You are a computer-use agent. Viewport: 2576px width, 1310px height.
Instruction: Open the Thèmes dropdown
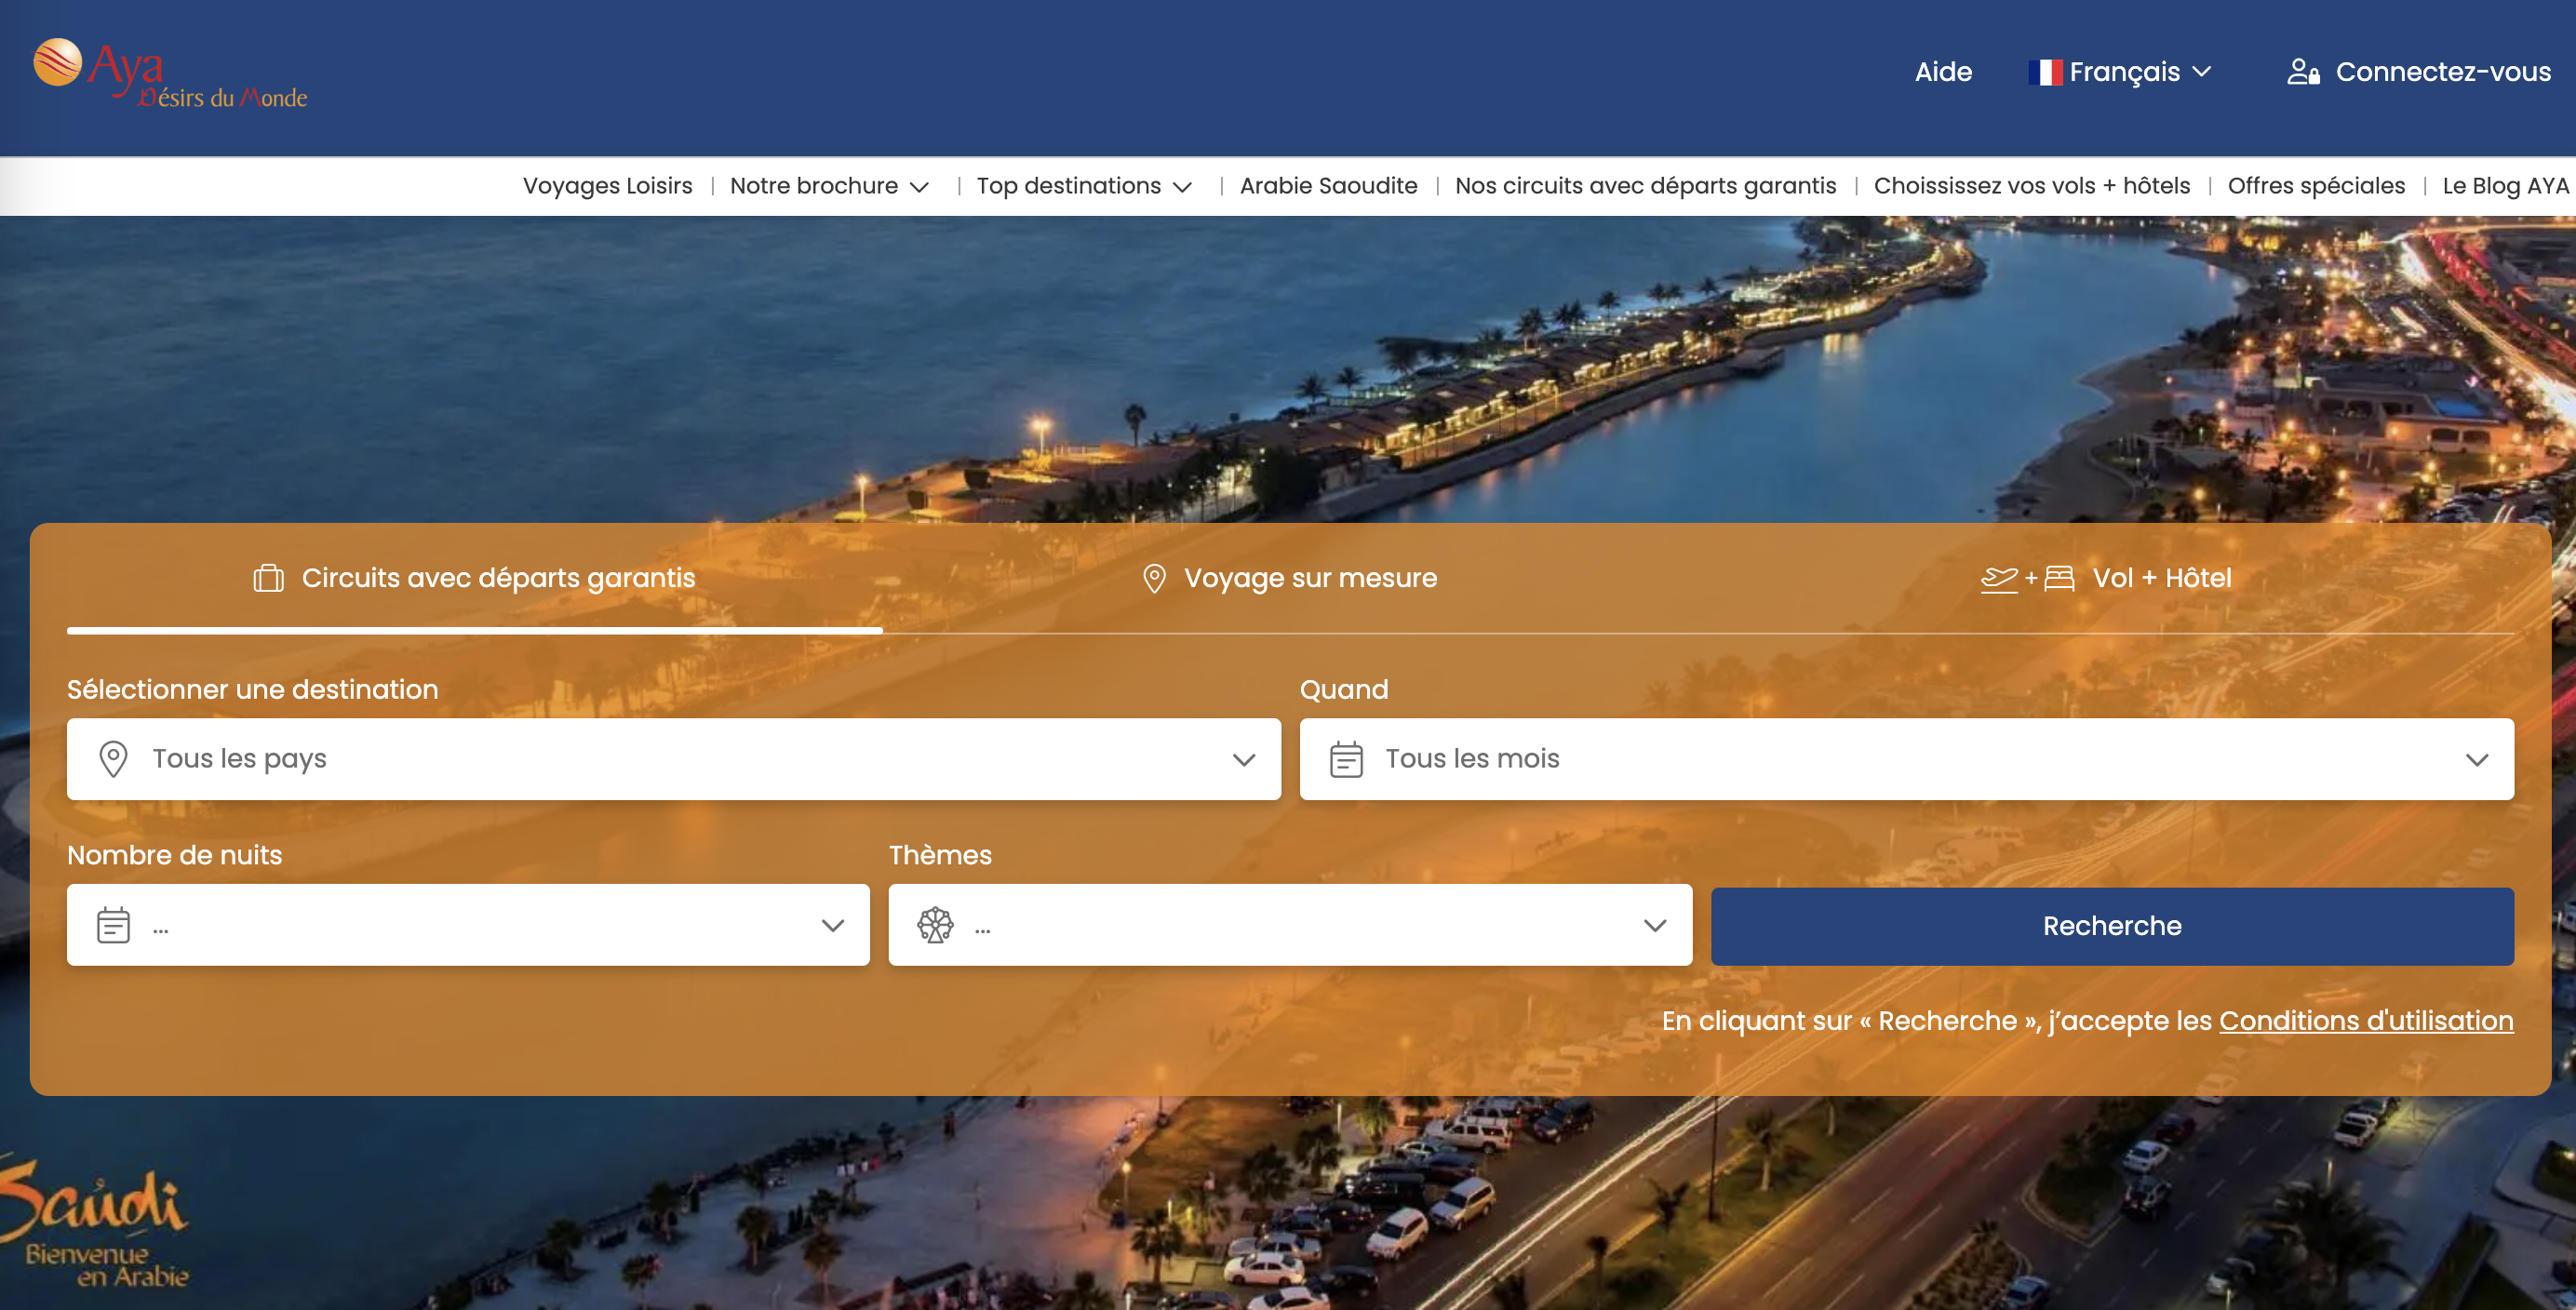(x=1290, y=925)
